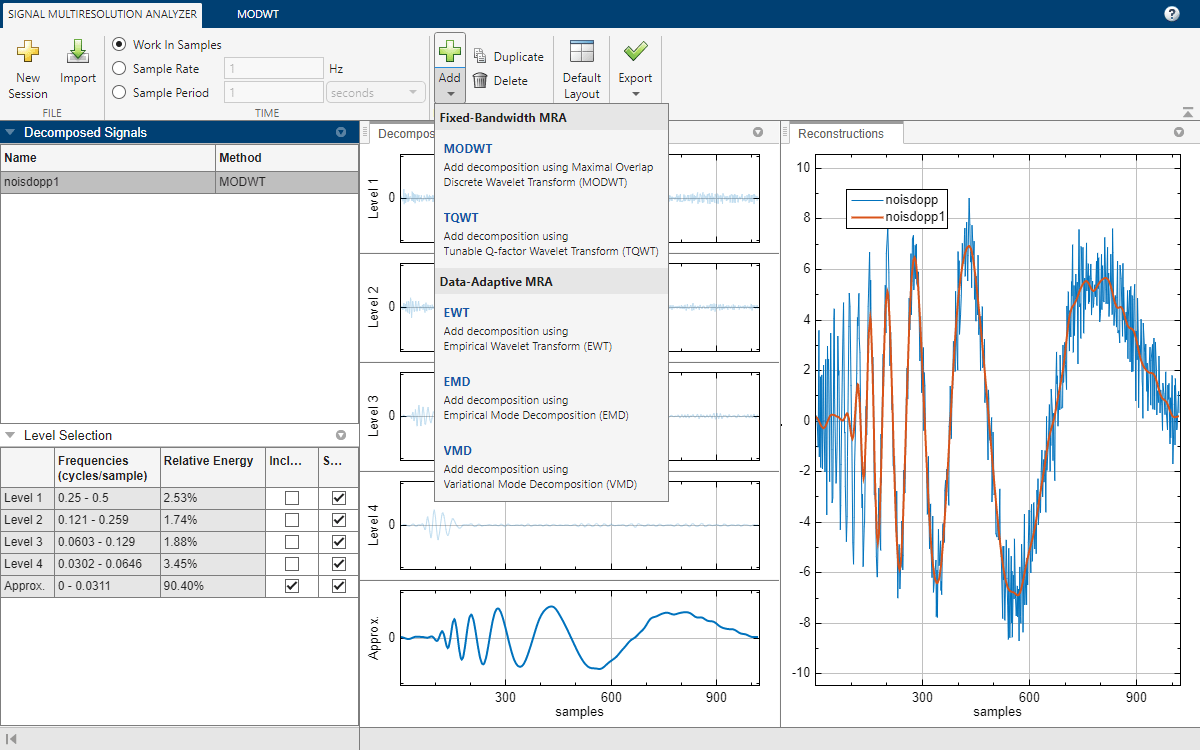
Task: Click the Delete trash can icon
Action: coord(480,81)
